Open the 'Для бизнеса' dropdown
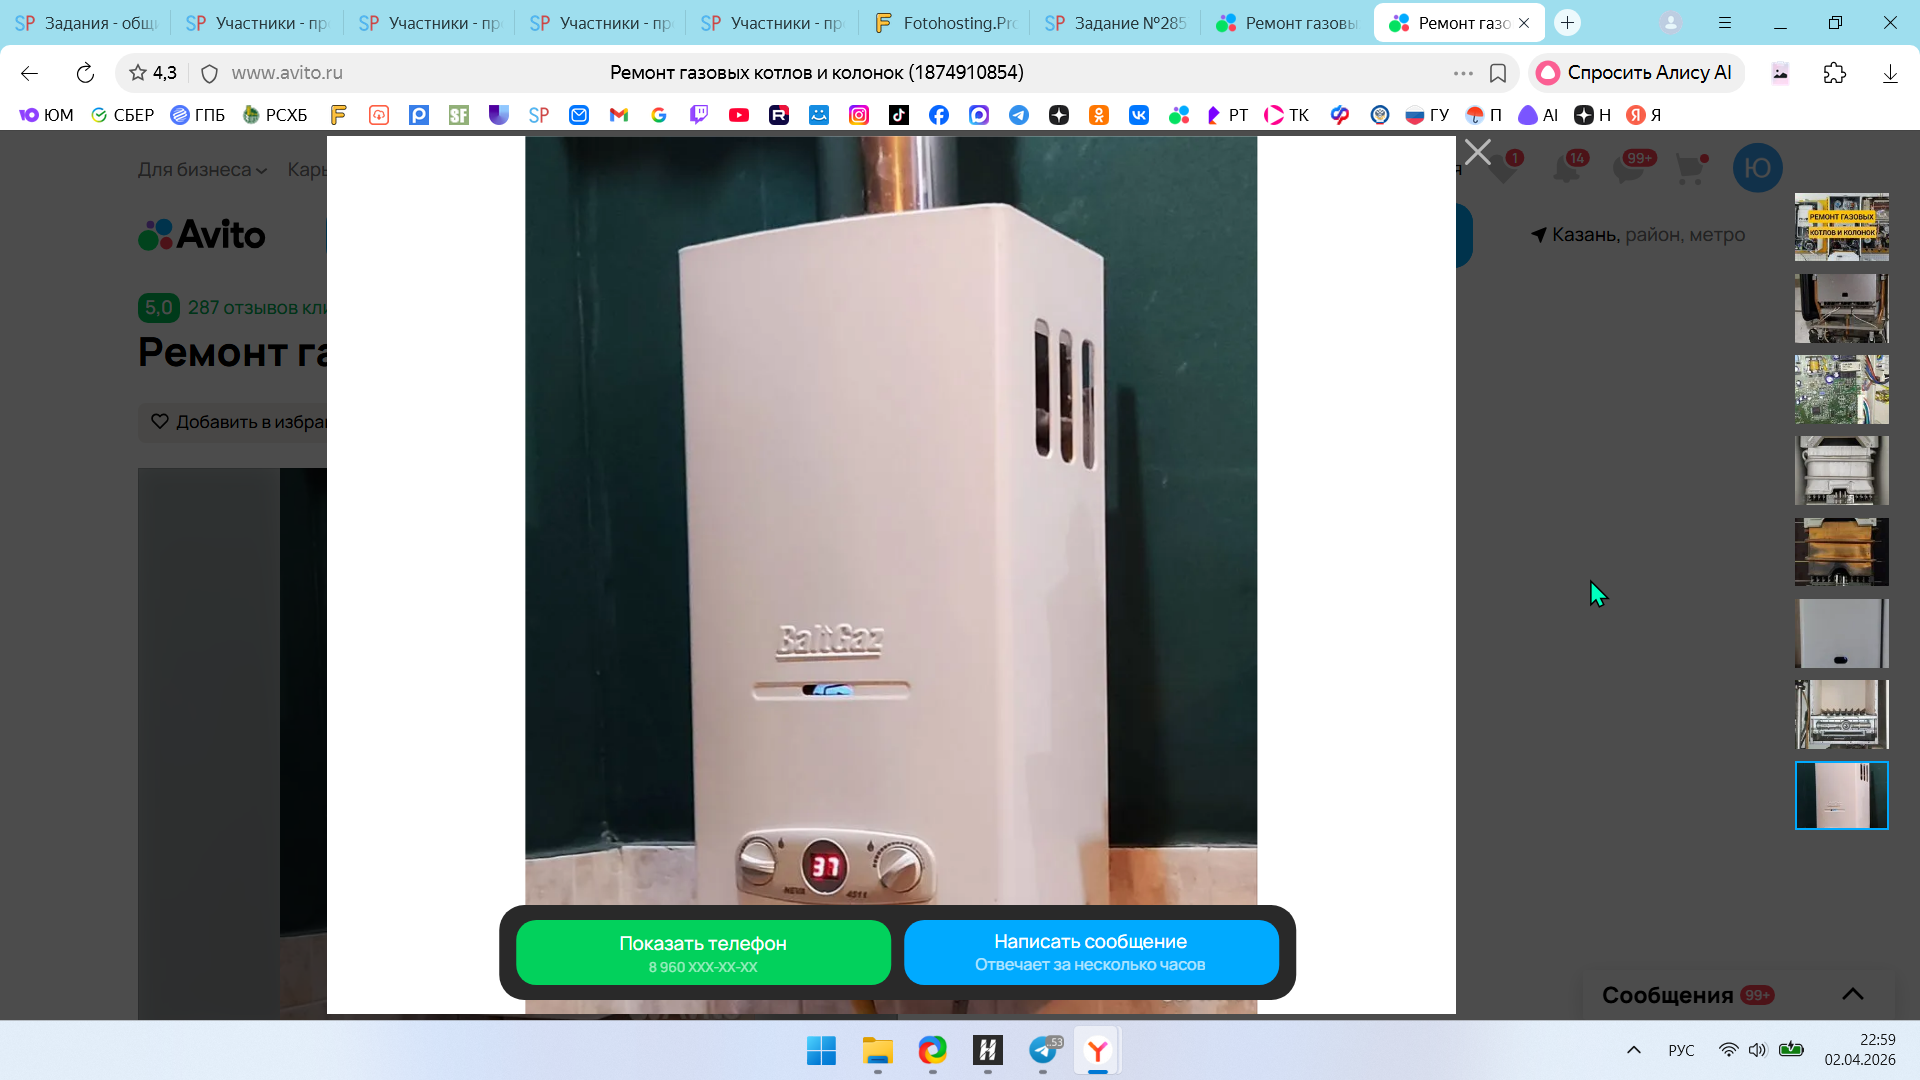Viewport: 1920px width, 1080px height. [202, 170]
